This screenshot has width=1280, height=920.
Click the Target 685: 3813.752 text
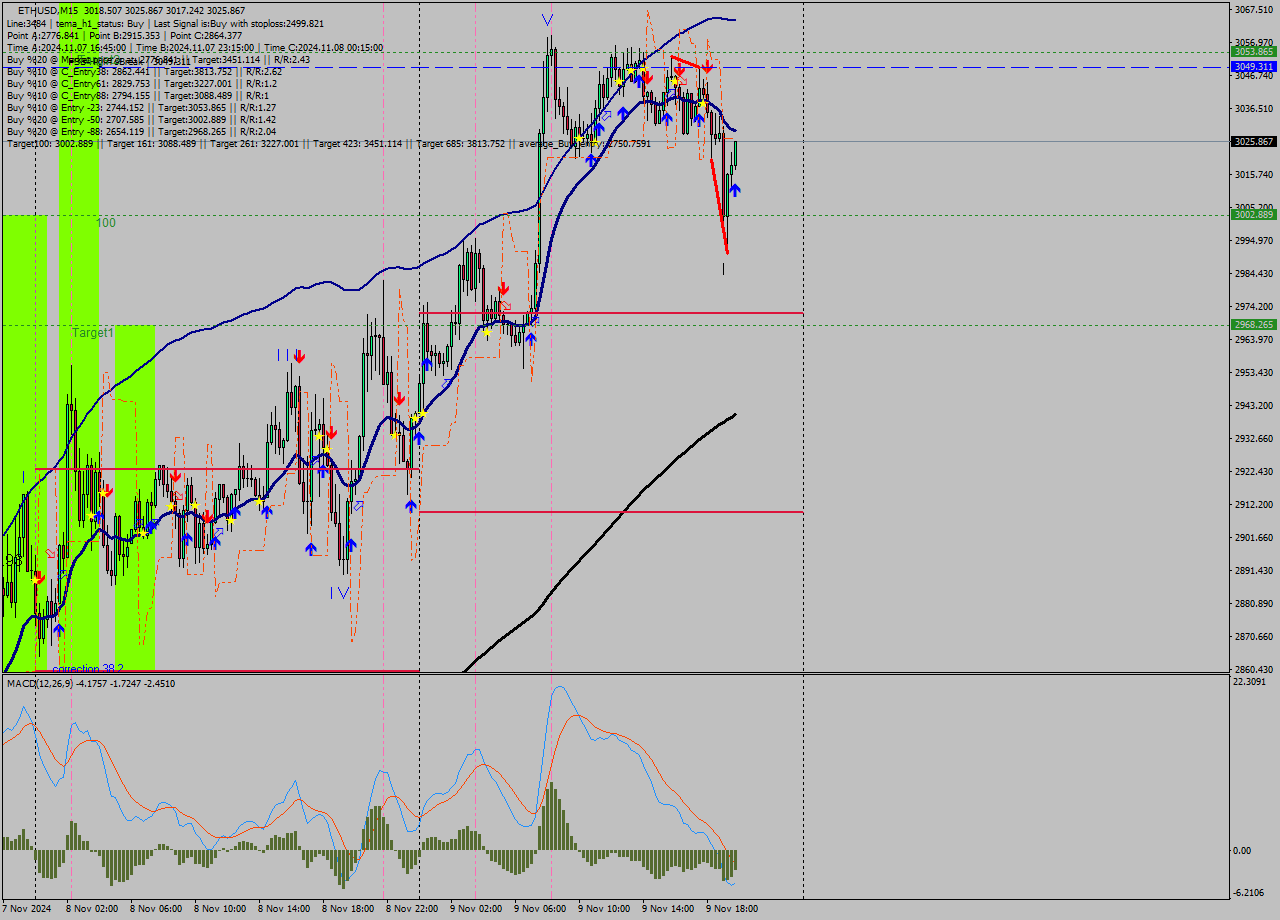(x=461, y=144)
